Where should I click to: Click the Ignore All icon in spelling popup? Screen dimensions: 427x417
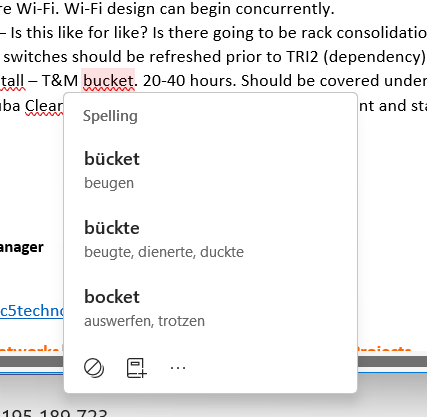94,368
